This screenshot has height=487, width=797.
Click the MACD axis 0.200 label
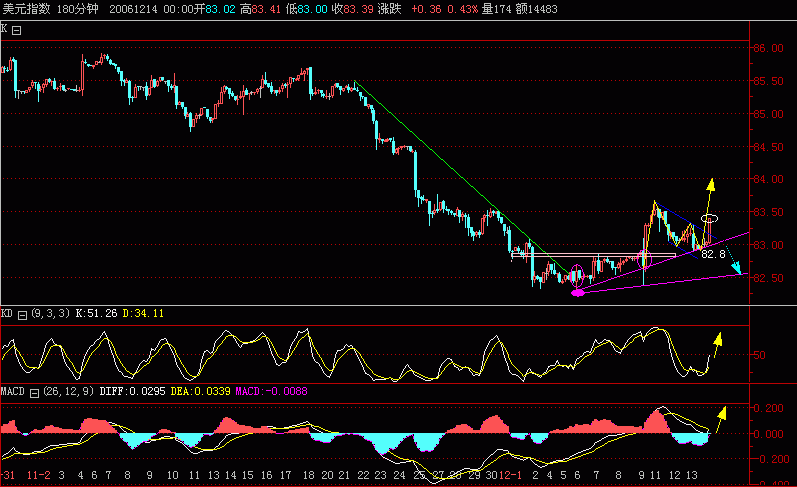click(x=768, y=409)
